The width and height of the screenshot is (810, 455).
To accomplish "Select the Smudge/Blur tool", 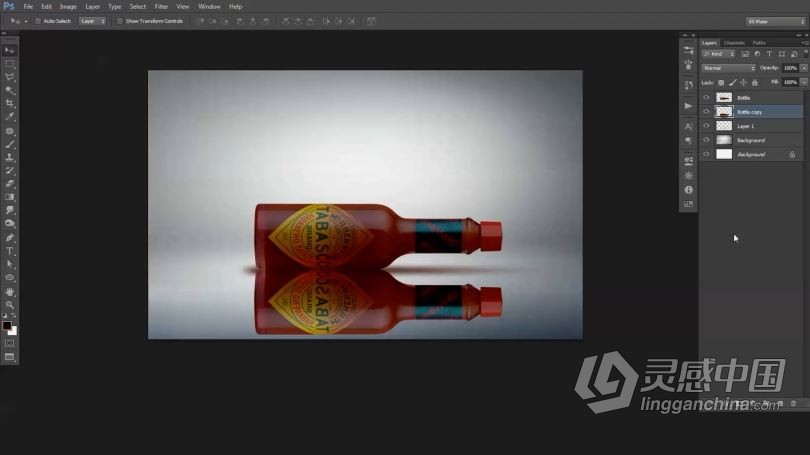I will [10, 210].
